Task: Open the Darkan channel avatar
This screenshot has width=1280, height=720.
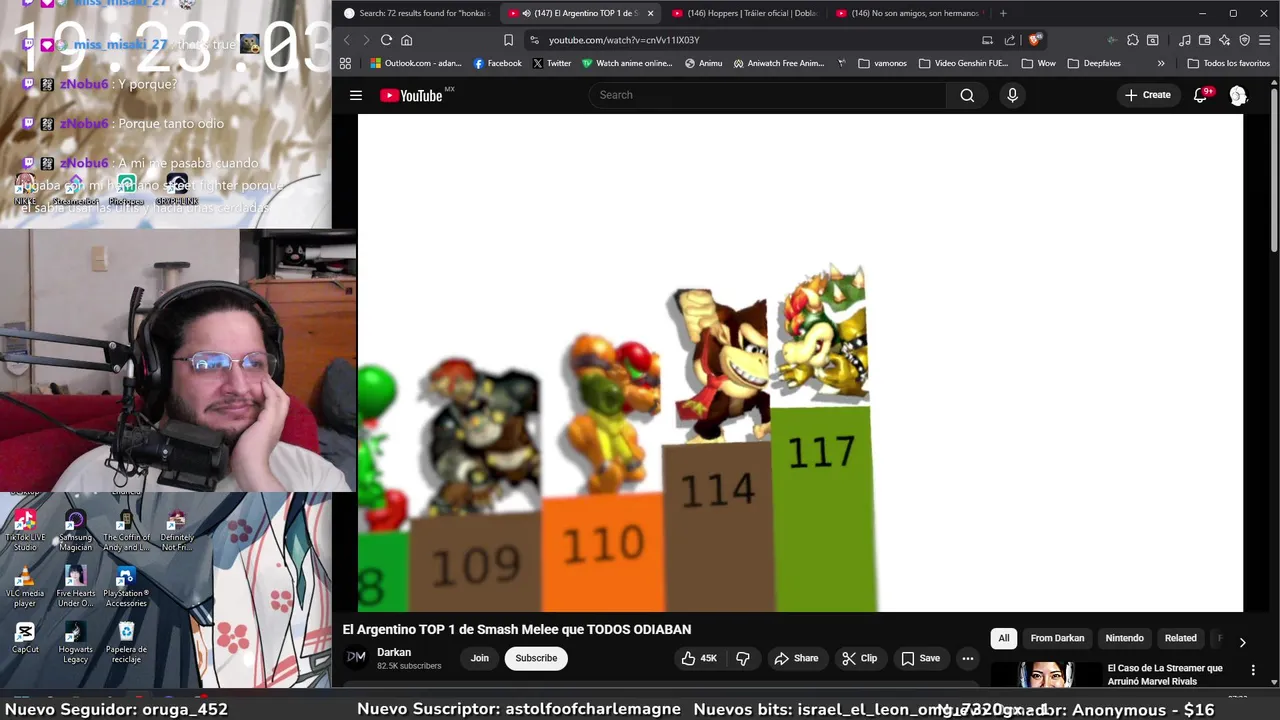Action: click(x=356, y=657)
